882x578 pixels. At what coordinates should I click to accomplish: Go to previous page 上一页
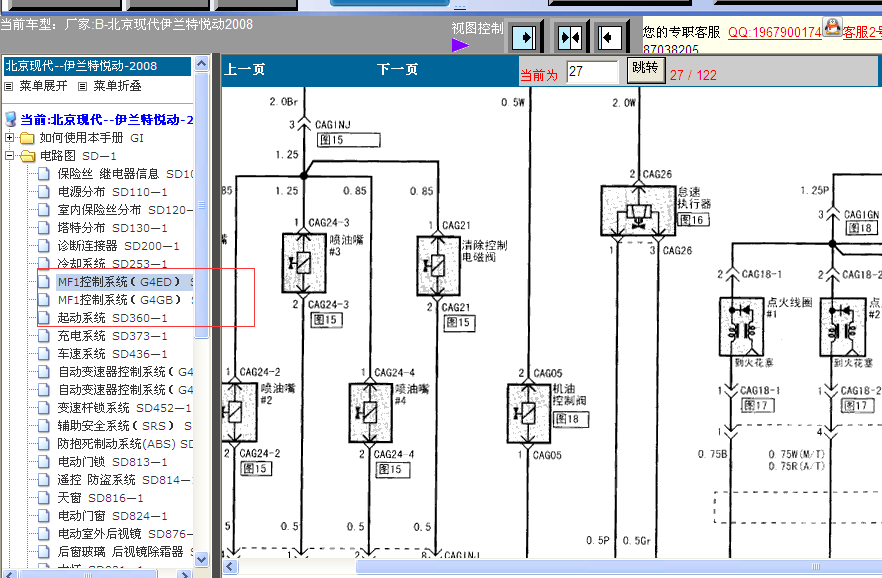245,70
